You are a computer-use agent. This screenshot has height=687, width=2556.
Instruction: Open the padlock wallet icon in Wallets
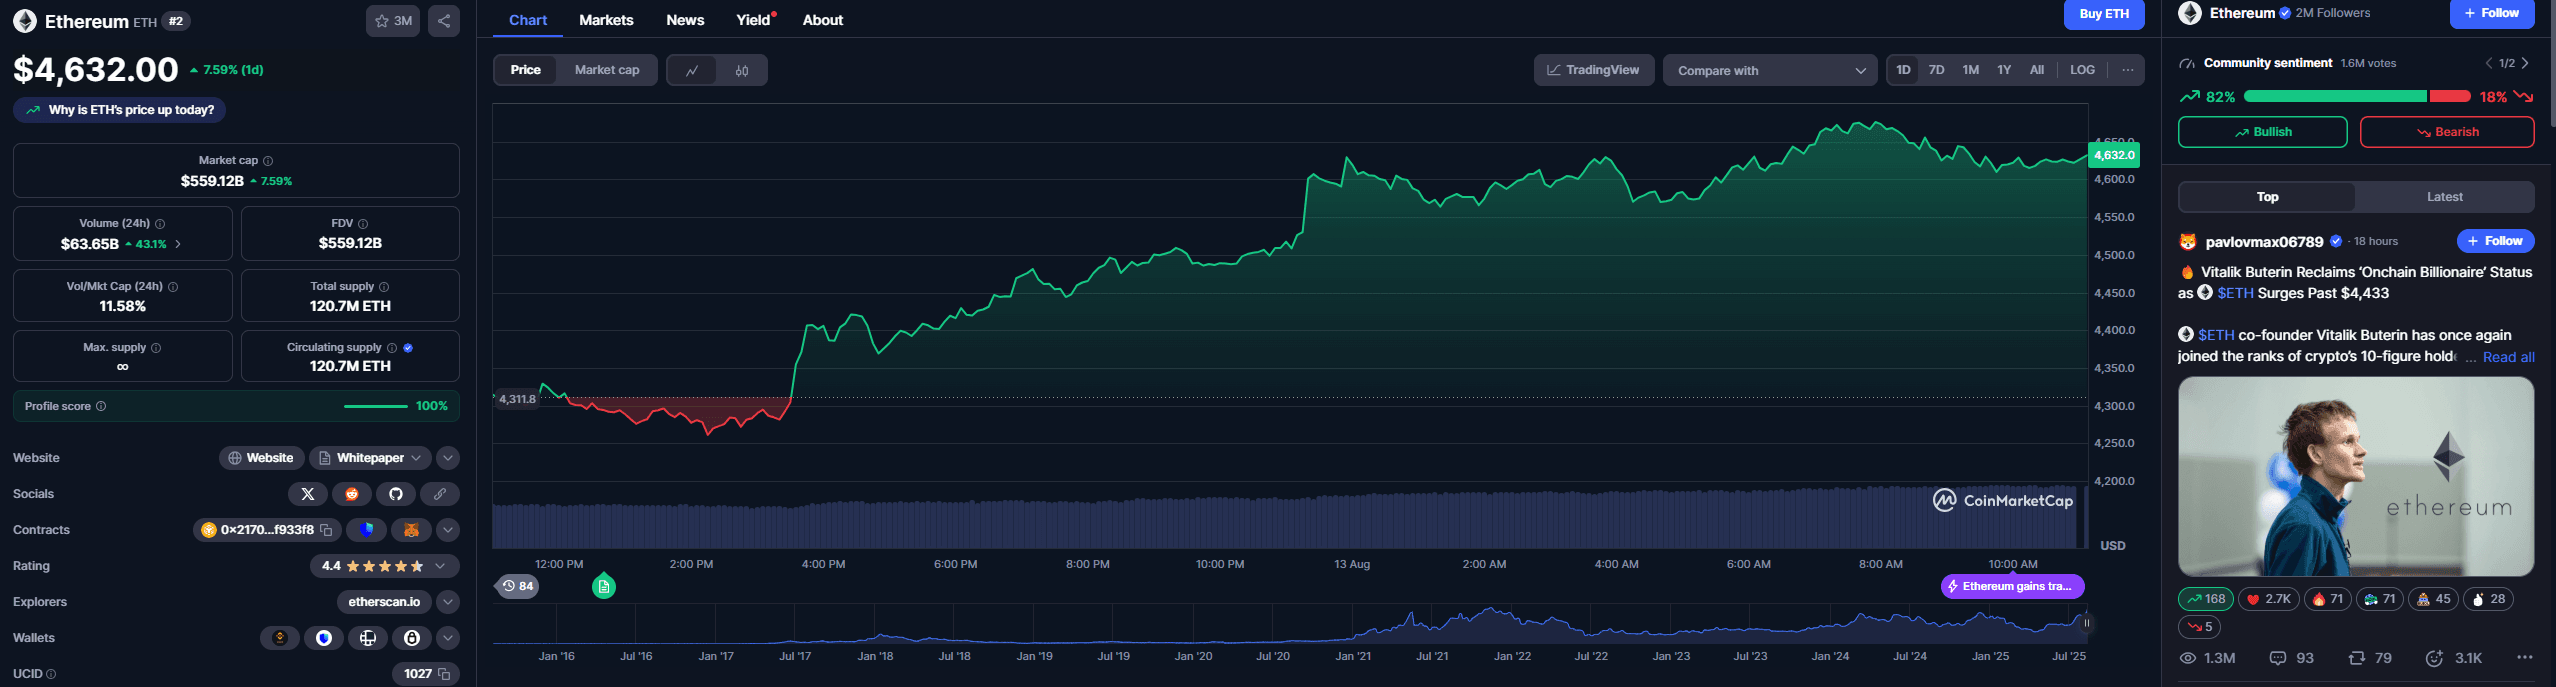412,638
